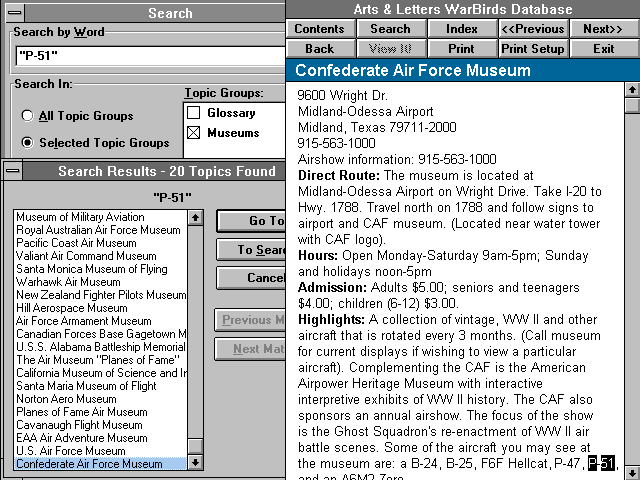Click the To Search button
The width and height of the screenshot is (640, 480).
click(x=251, y=249)
